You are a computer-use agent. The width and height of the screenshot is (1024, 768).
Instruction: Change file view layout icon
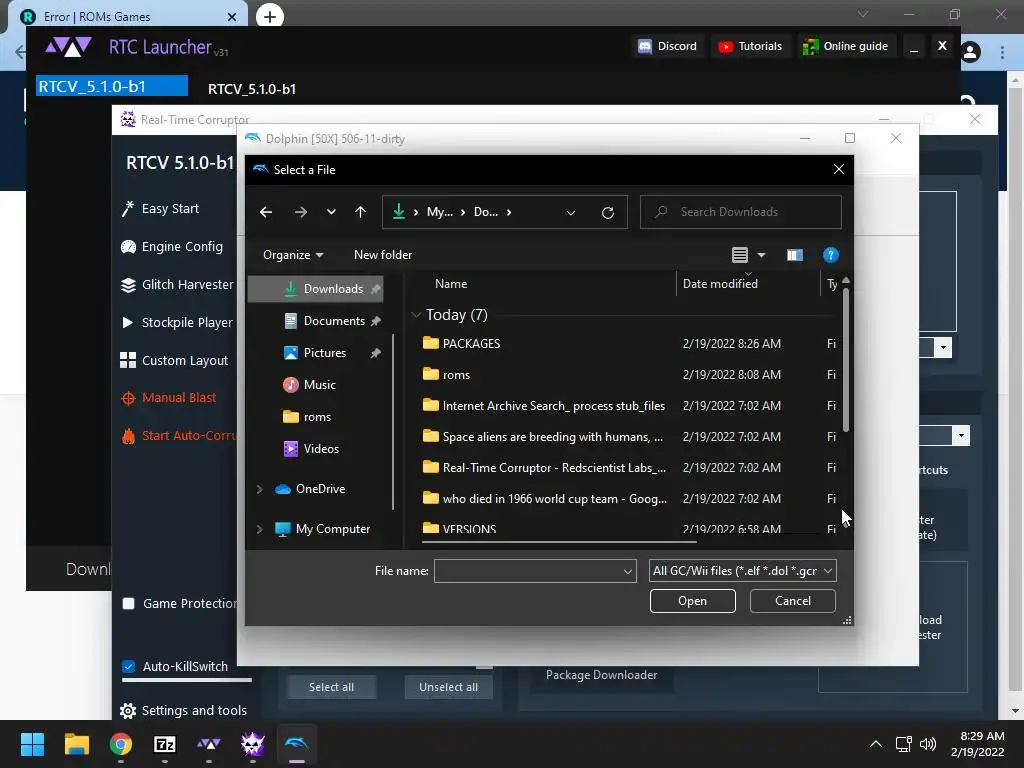pos(739,255)
